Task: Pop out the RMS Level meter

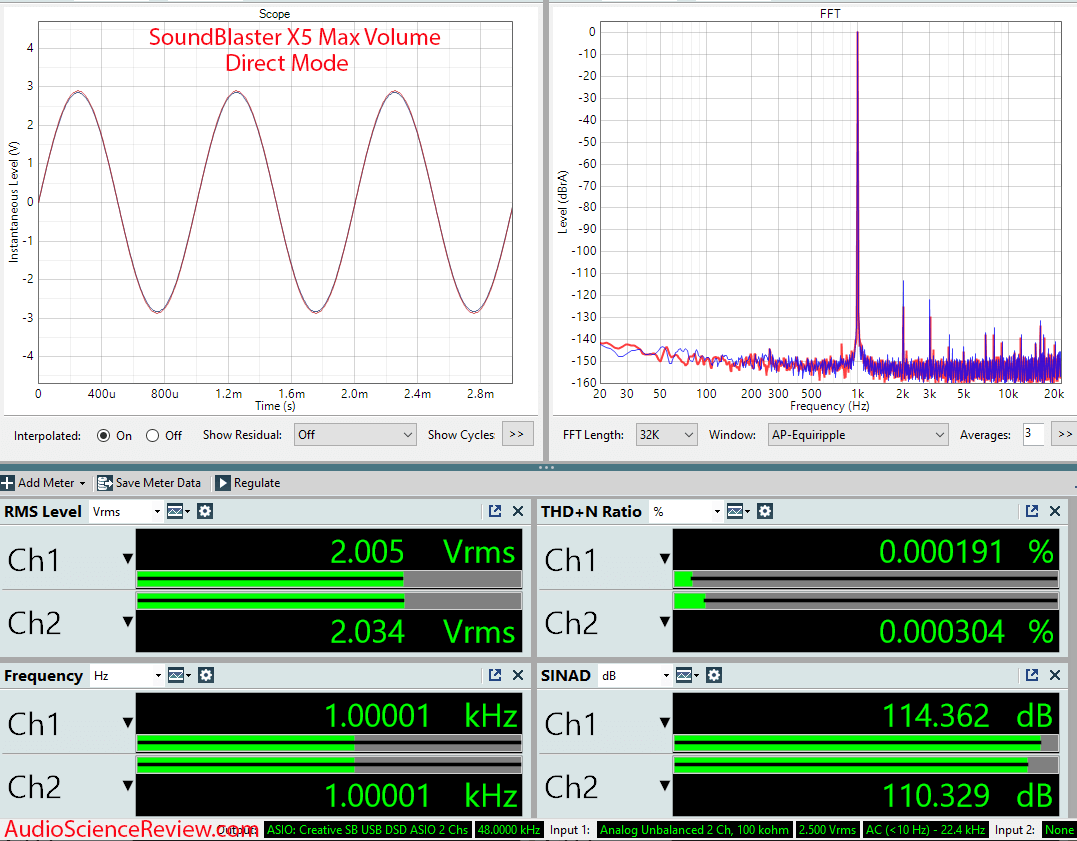Action: 495,511
